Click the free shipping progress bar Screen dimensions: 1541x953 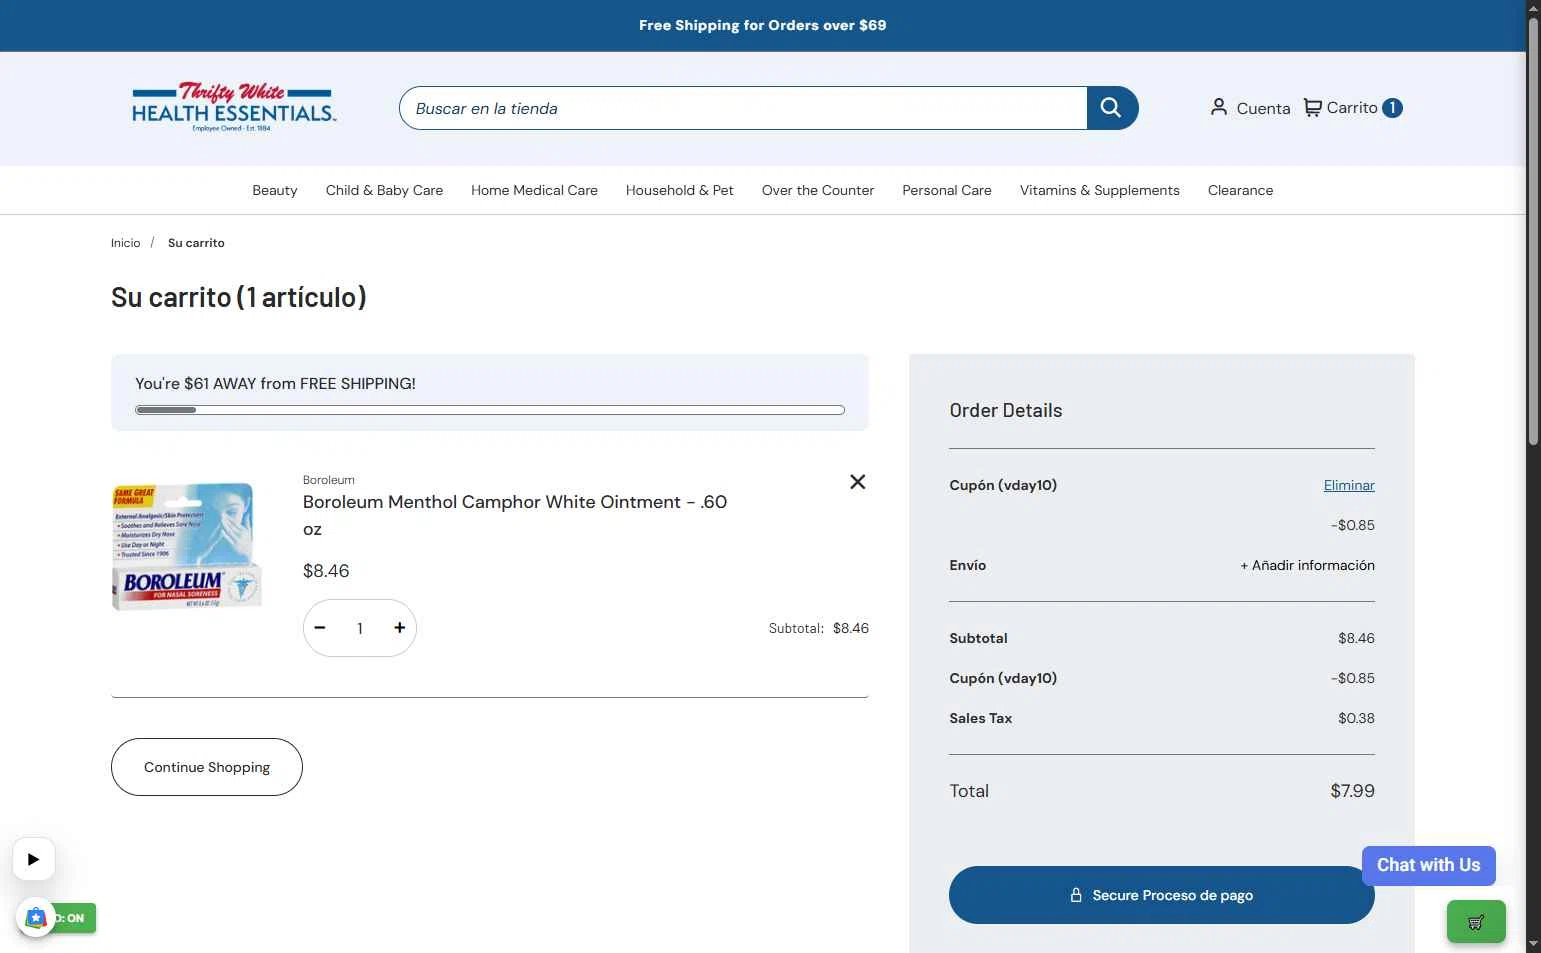pos(490,410)
